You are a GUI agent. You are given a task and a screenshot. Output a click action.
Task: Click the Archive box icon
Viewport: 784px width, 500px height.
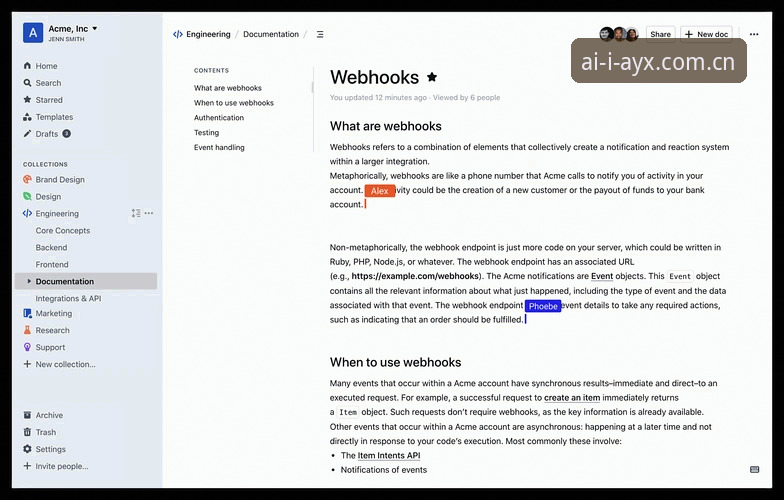coord(27,415)
